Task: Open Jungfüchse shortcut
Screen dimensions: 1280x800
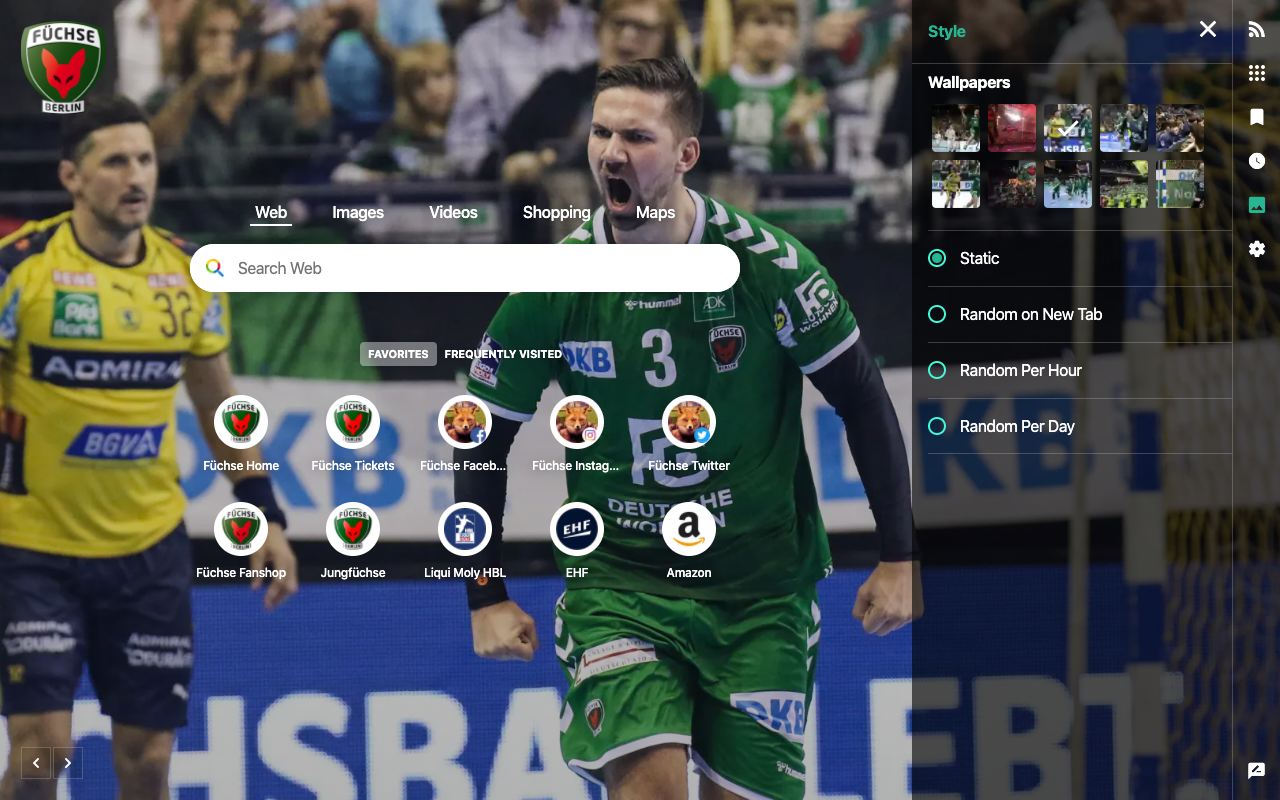Action: (x=353, y=529)
